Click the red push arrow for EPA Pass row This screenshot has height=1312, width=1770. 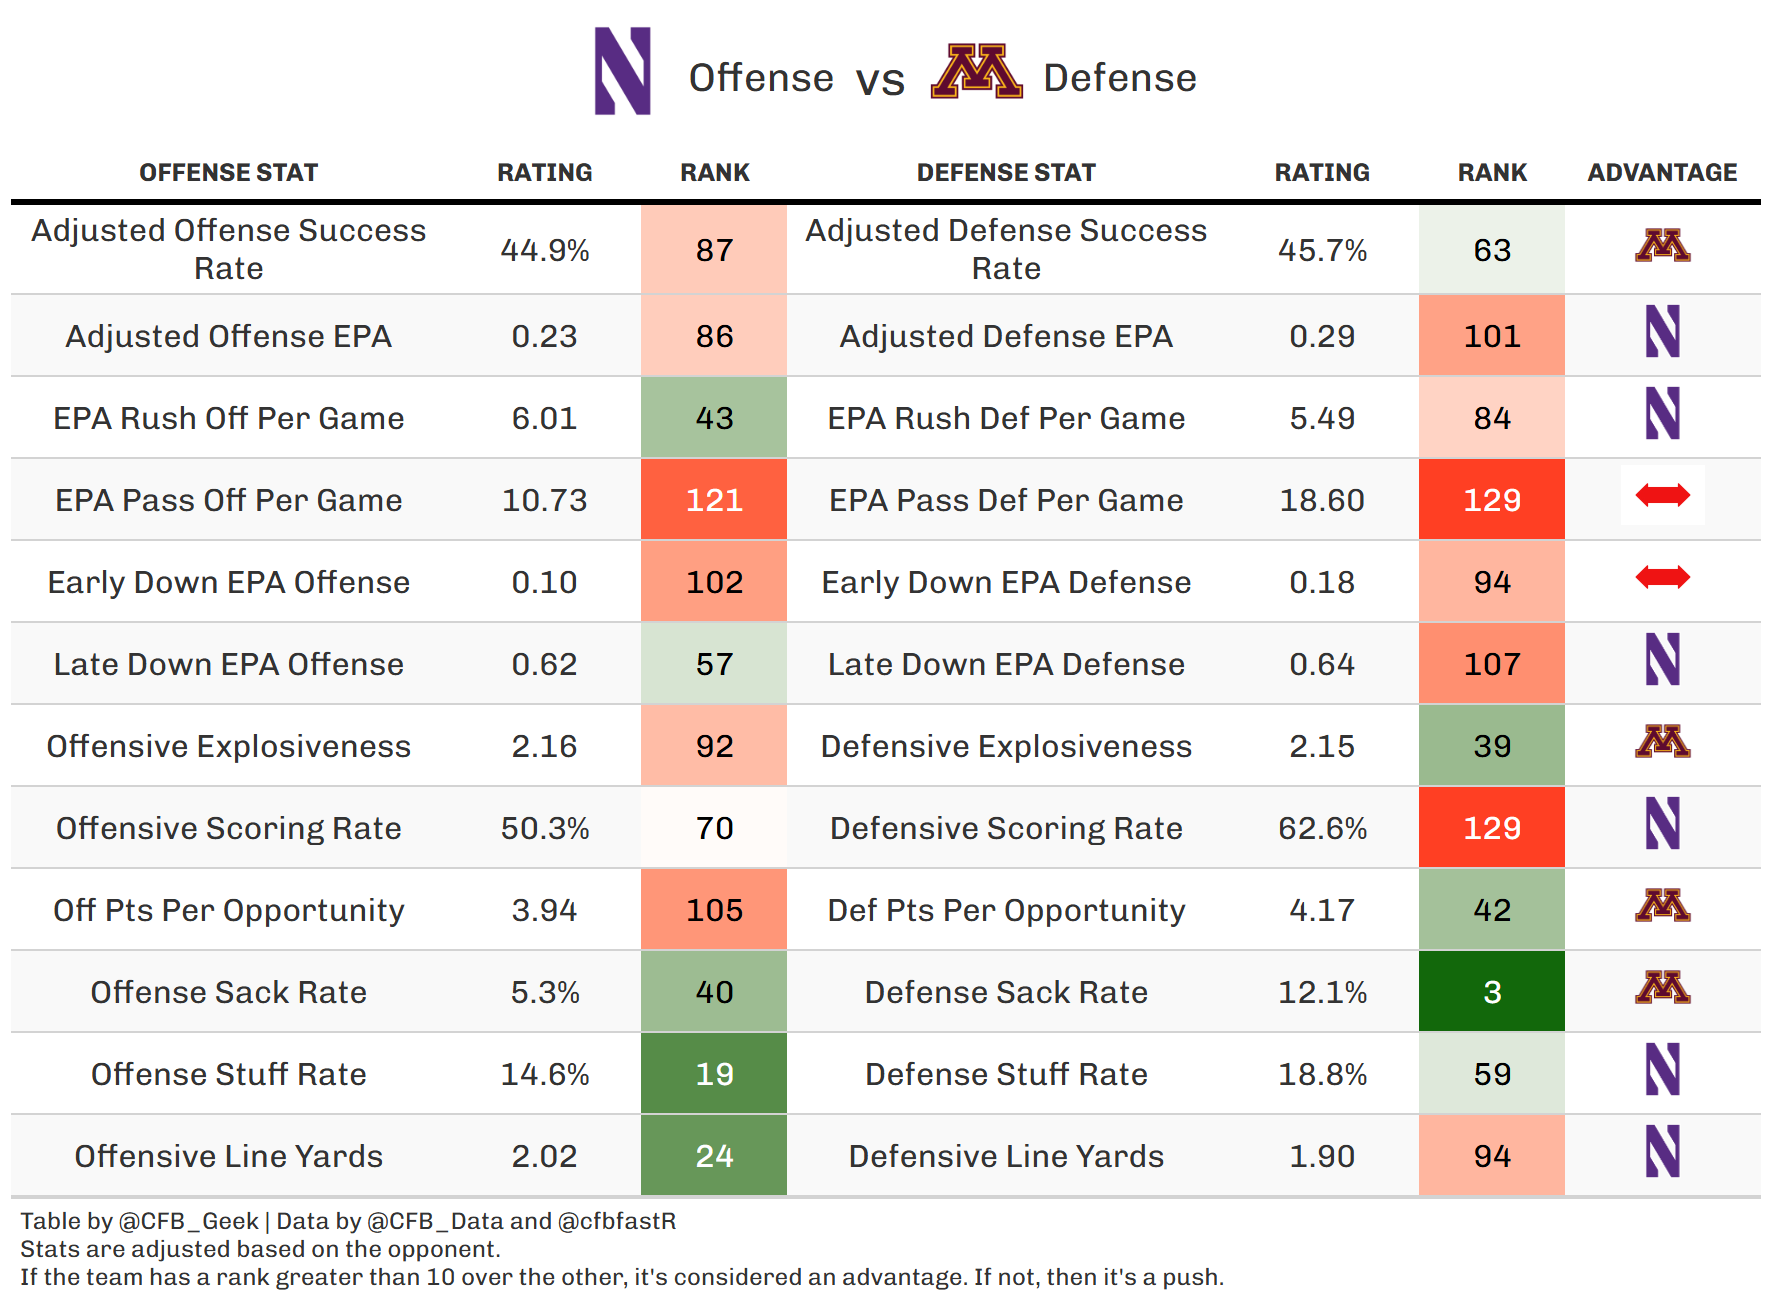pyautogui.click(x=1662, y=495)
